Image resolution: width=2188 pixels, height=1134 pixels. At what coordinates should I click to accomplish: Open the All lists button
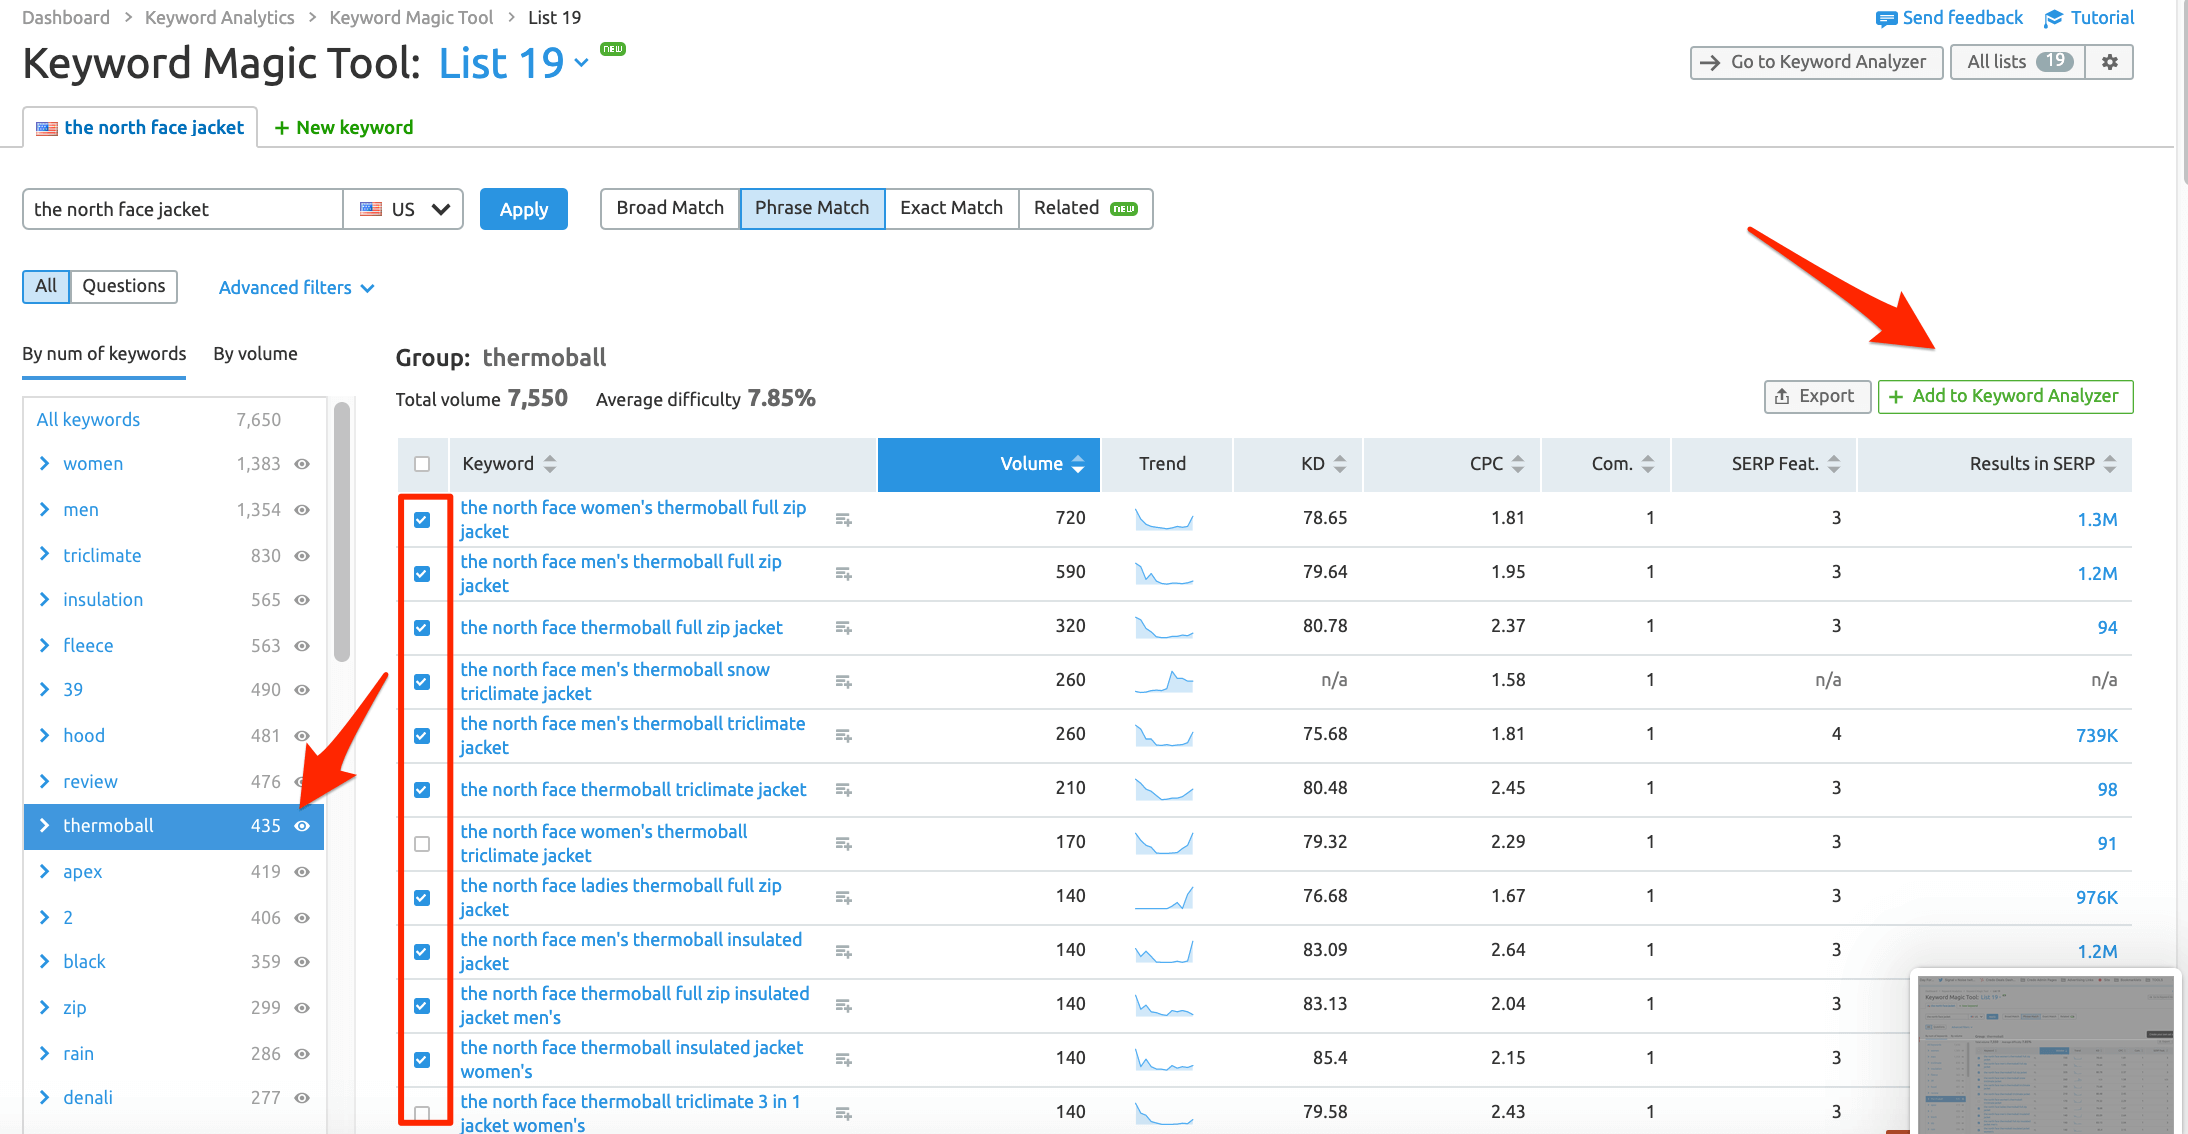pyautogui.click(x=2018, y=62)
